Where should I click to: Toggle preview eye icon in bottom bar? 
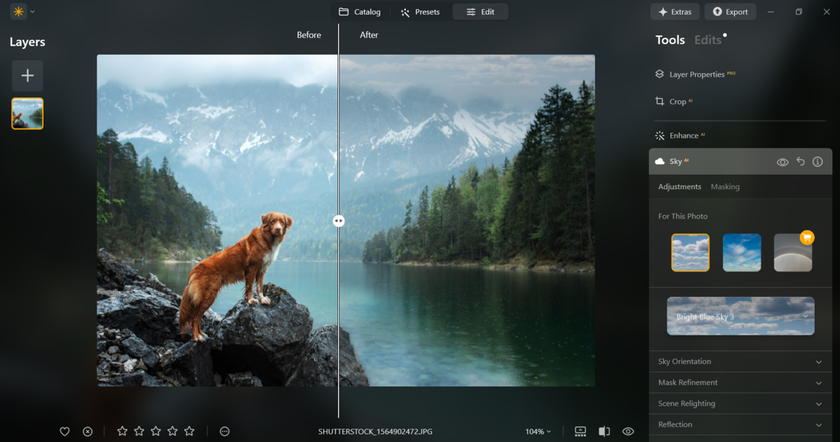point(629,431)
